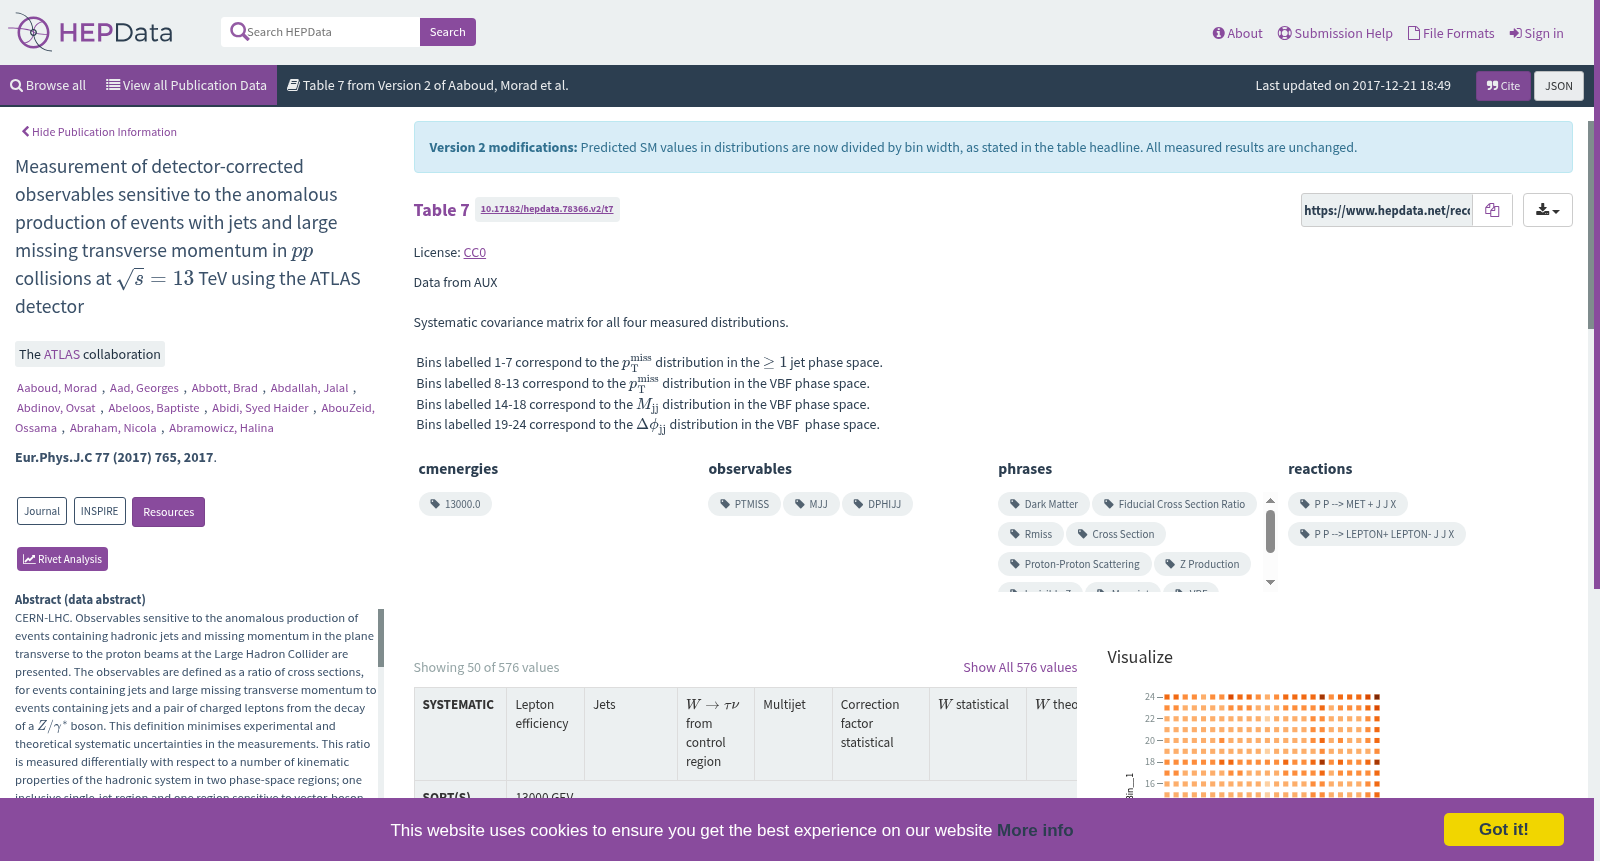1600x861 pixels.
Task: Select P P --> LEPTON+ LEPTON- J J X tag
Action: tap(1377, 534)
